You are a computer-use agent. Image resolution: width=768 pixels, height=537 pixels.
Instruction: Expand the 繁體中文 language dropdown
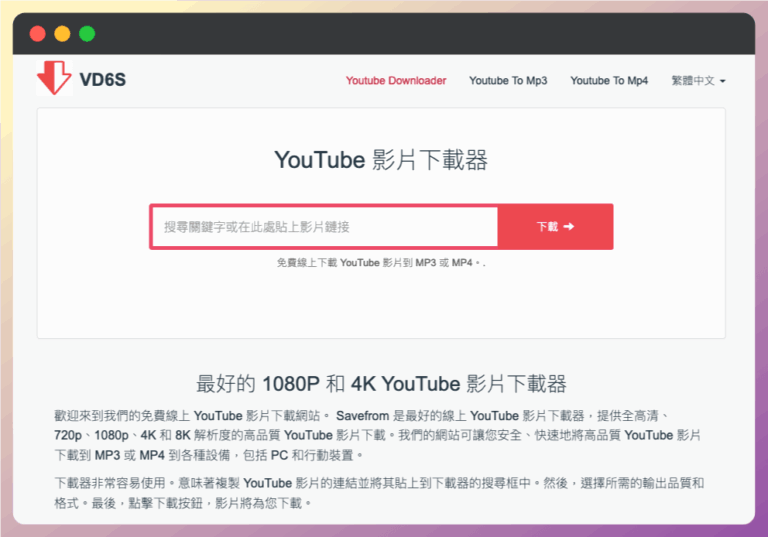tap(698, 80)
